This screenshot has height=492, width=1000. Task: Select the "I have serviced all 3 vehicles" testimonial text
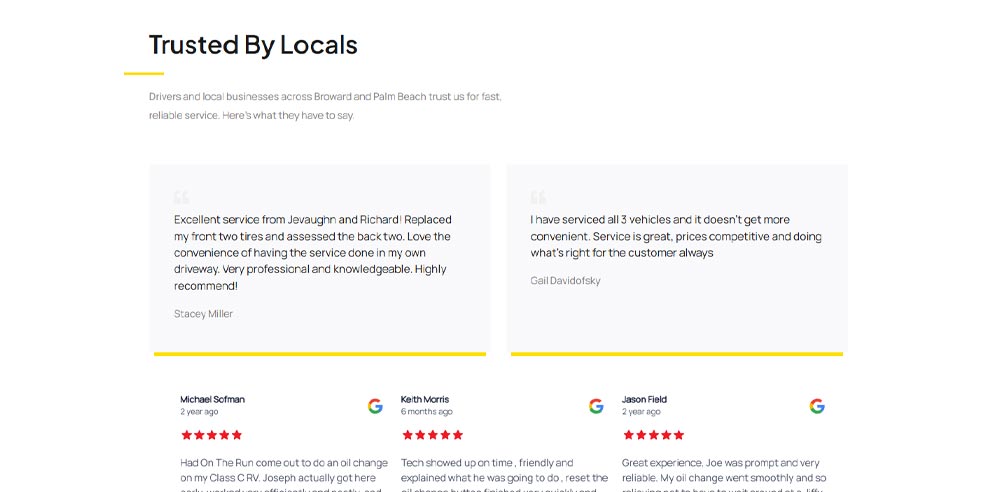coord(675,236)
